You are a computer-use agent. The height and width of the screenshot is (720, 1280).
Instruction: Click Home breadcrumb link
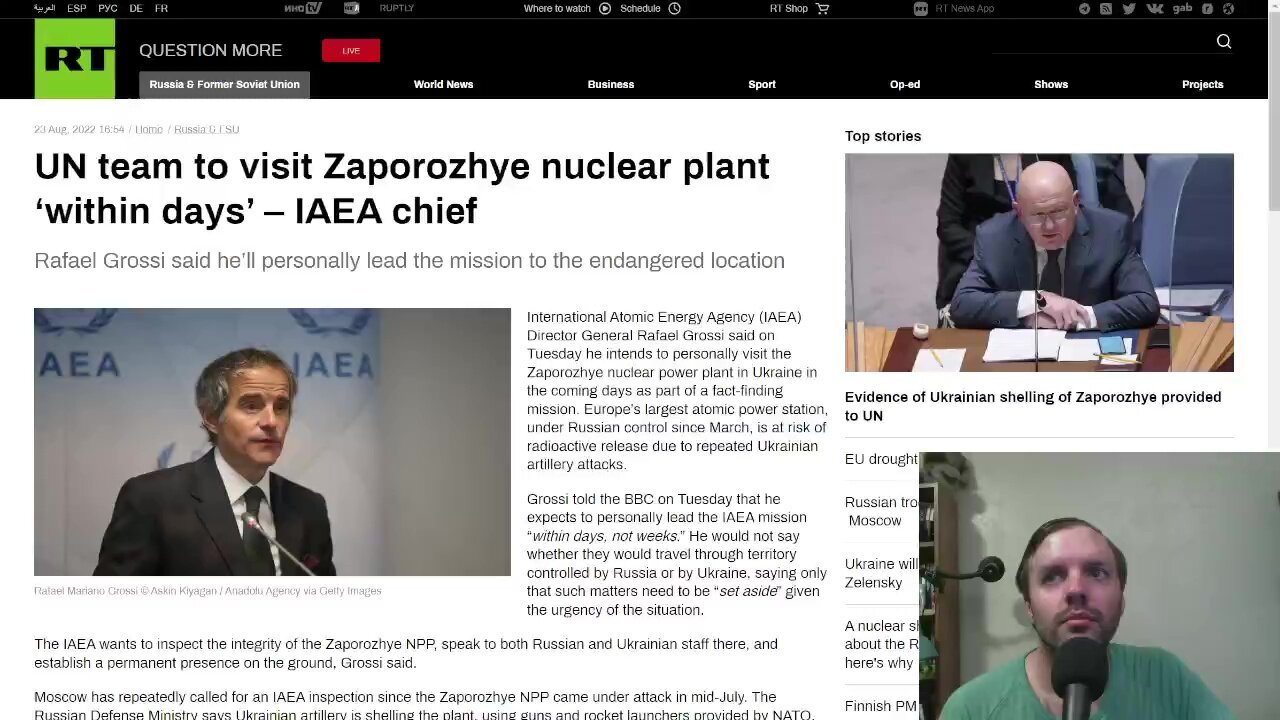pyautogui.click(x=149, y=129)
